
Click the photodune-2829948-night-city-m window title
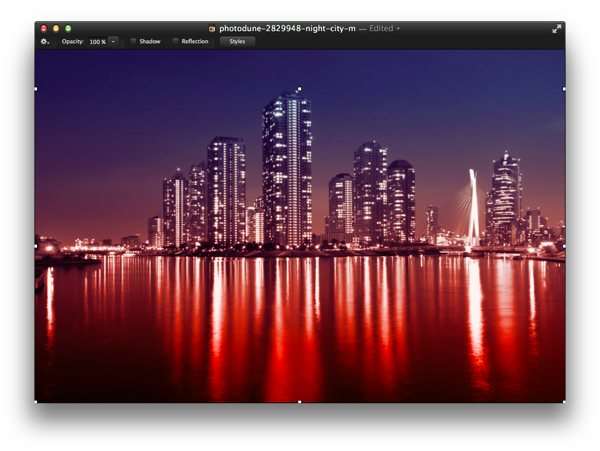[x=287, y=29]
